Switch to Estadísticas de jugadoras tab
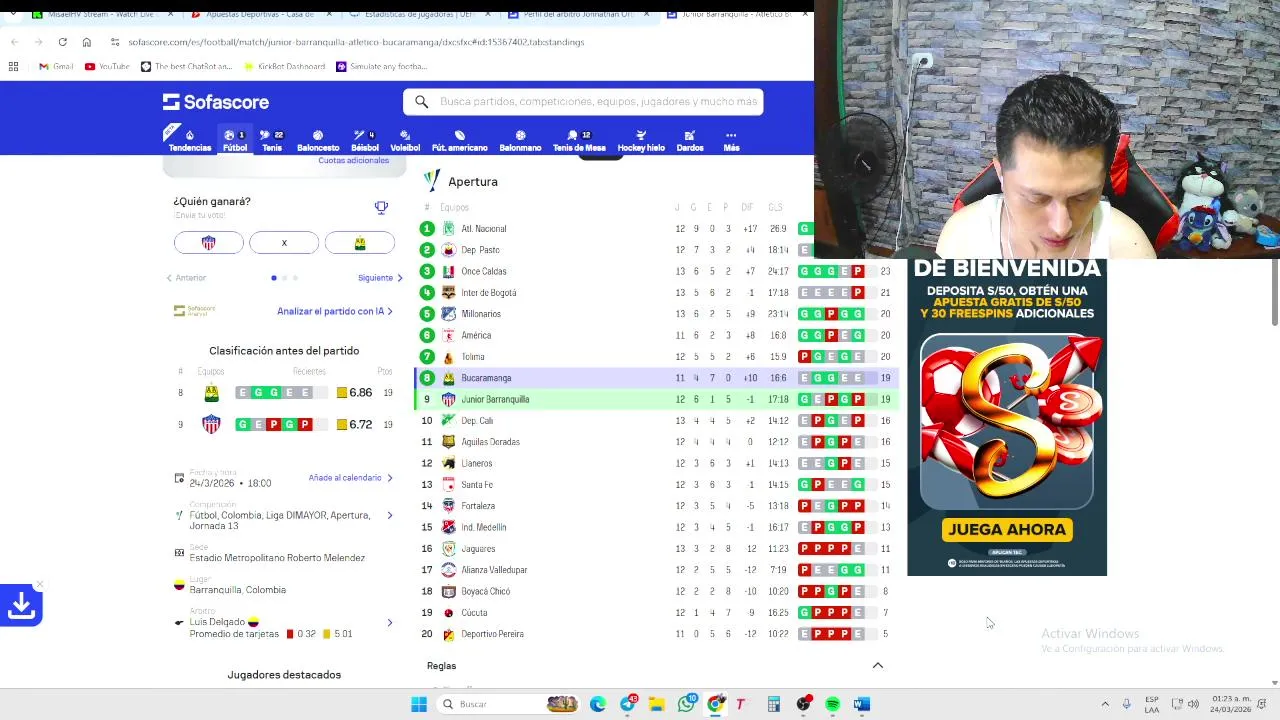1280x720 pixels. [x=418, y=14]
